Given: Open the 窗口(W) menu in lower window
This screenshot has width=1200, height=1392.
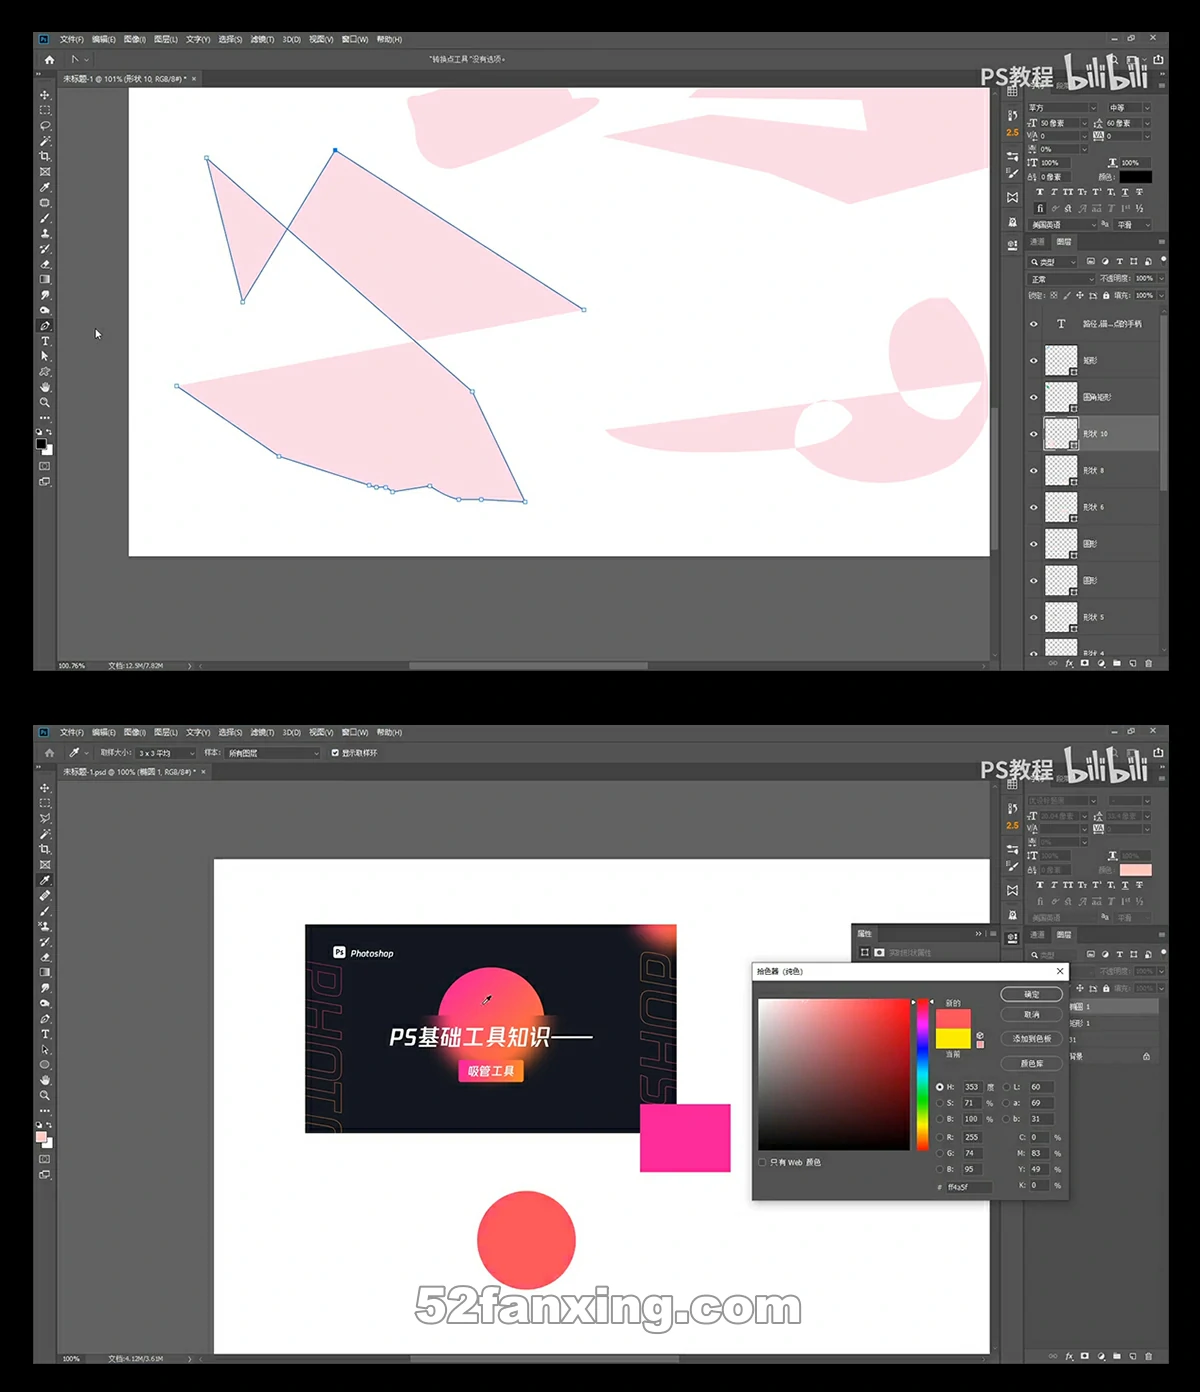Looking at the screenshot, I should tap(355, 733).
